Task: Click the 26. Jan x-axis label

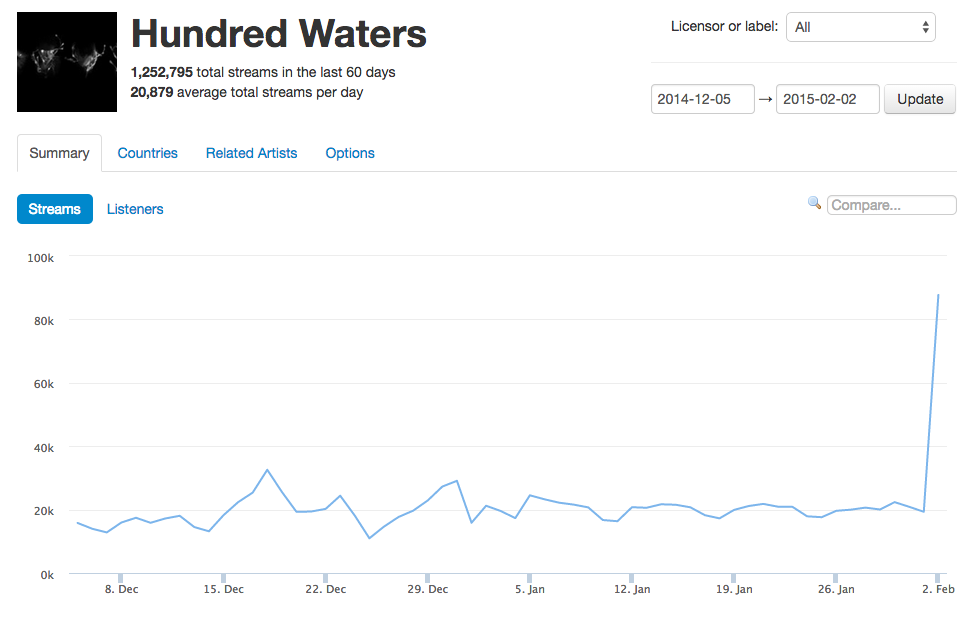Action: click(836, 589)
